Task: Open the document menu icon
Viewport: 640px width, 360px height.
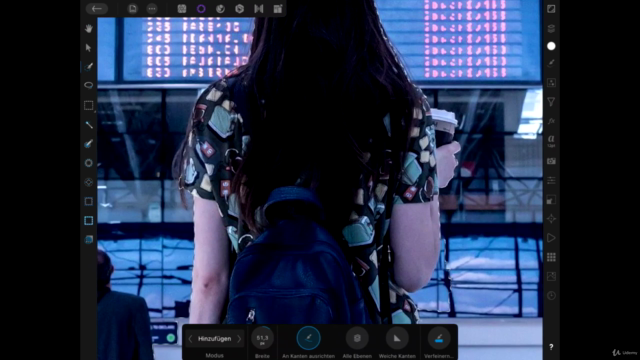Action: (133, 9)
